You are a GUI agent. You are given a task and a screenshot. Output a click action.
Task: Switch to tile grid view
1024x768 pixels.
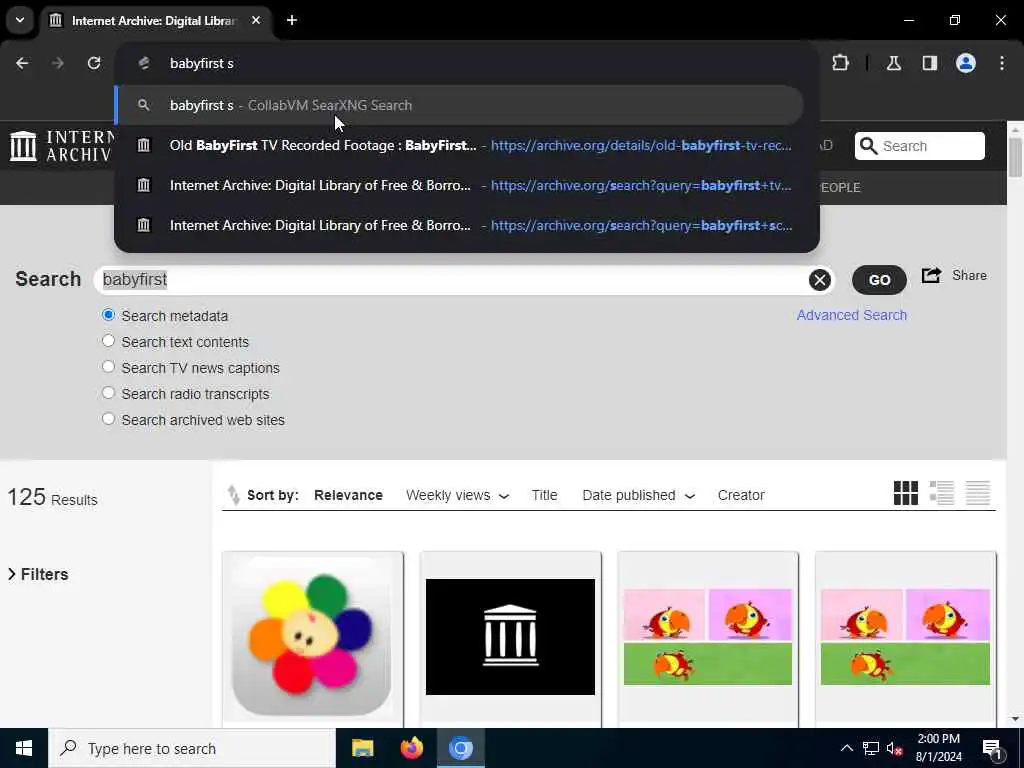(x=906, y=493)
